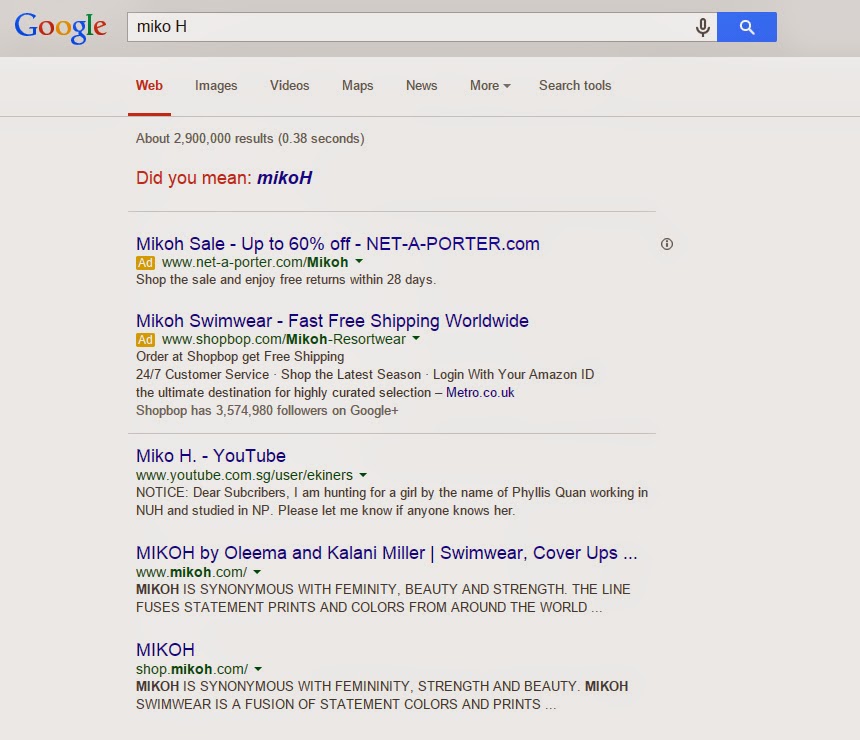Open the 'MIKOH' shop result link
Screen dimensions: 860x740
[165, 650]
